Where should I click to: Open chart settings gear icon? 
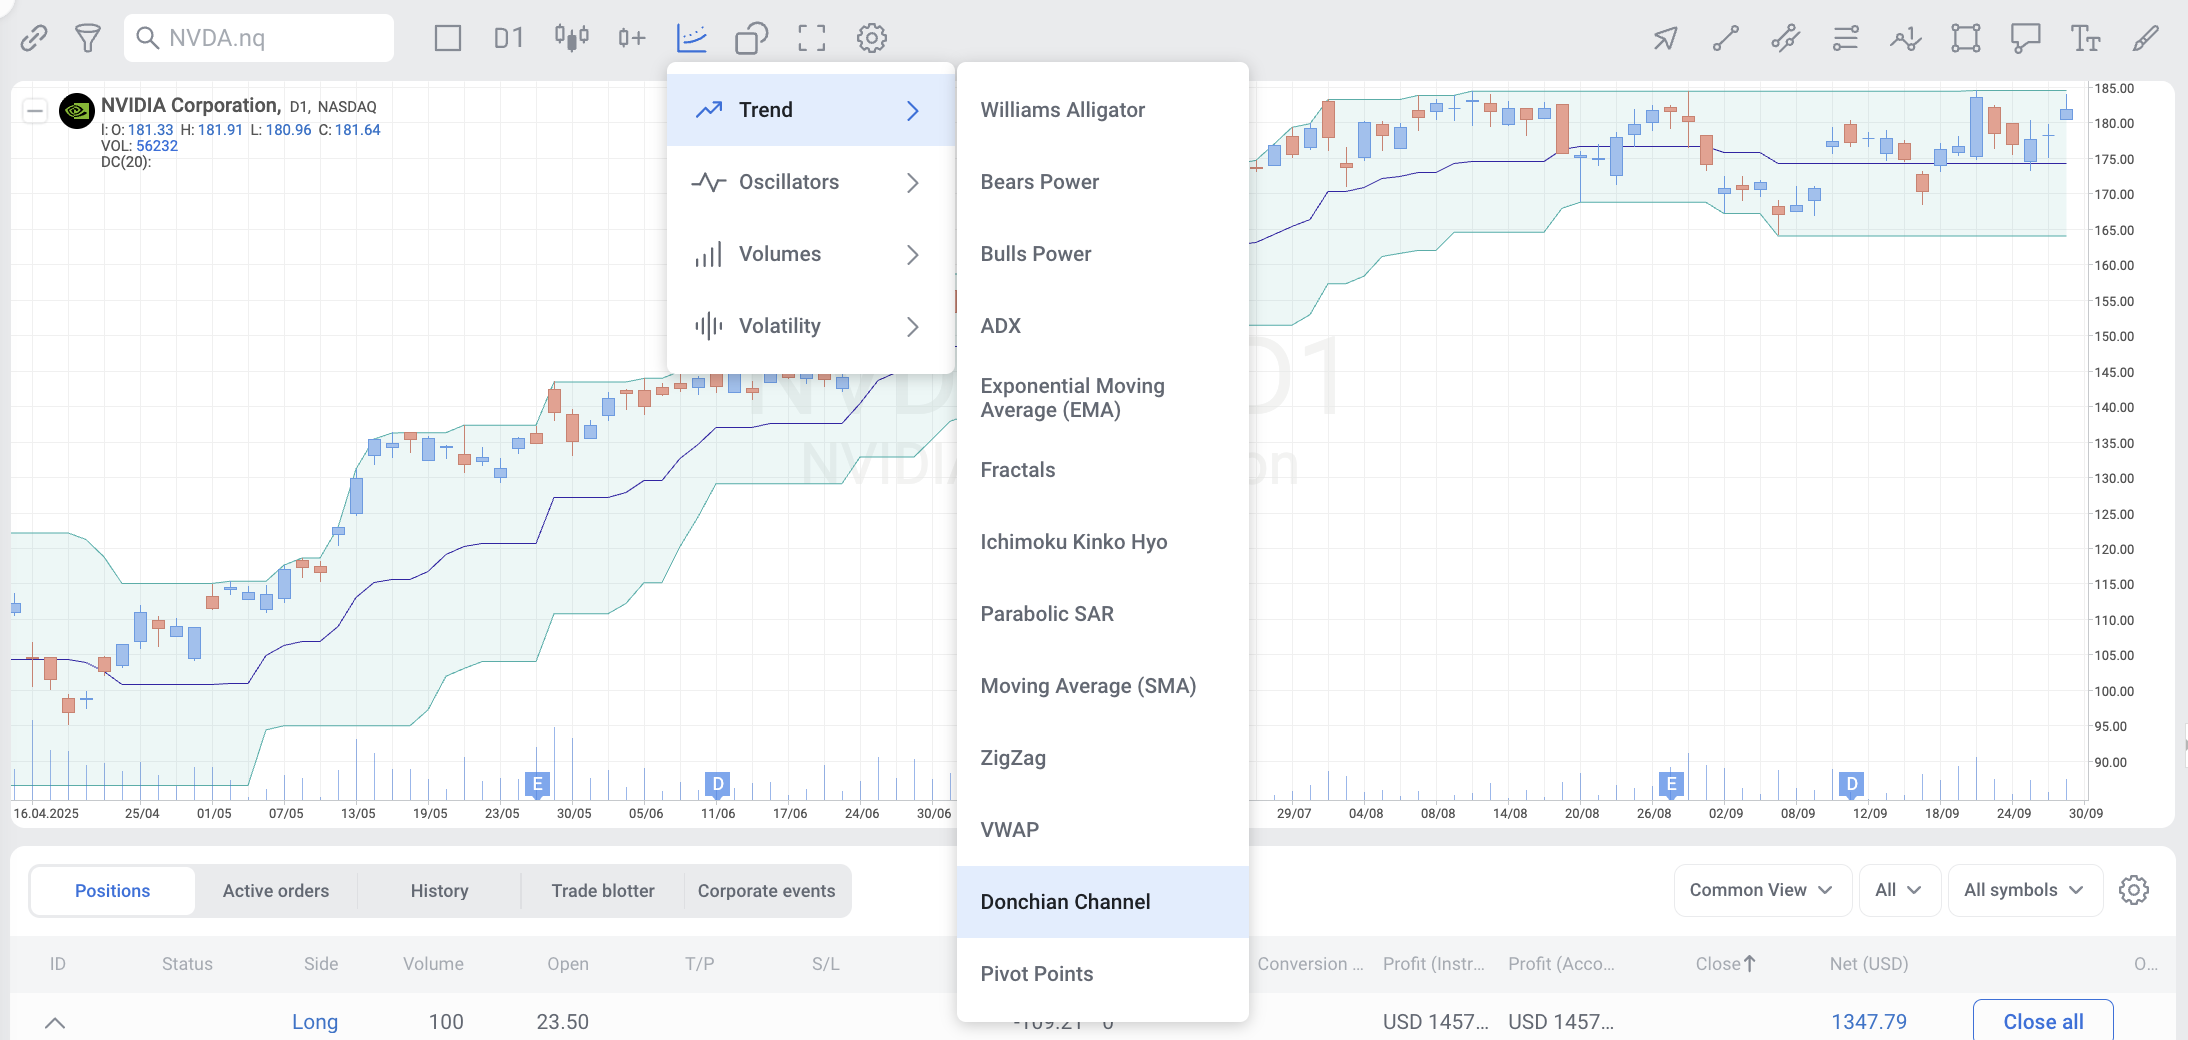click(x=872, y=38)
